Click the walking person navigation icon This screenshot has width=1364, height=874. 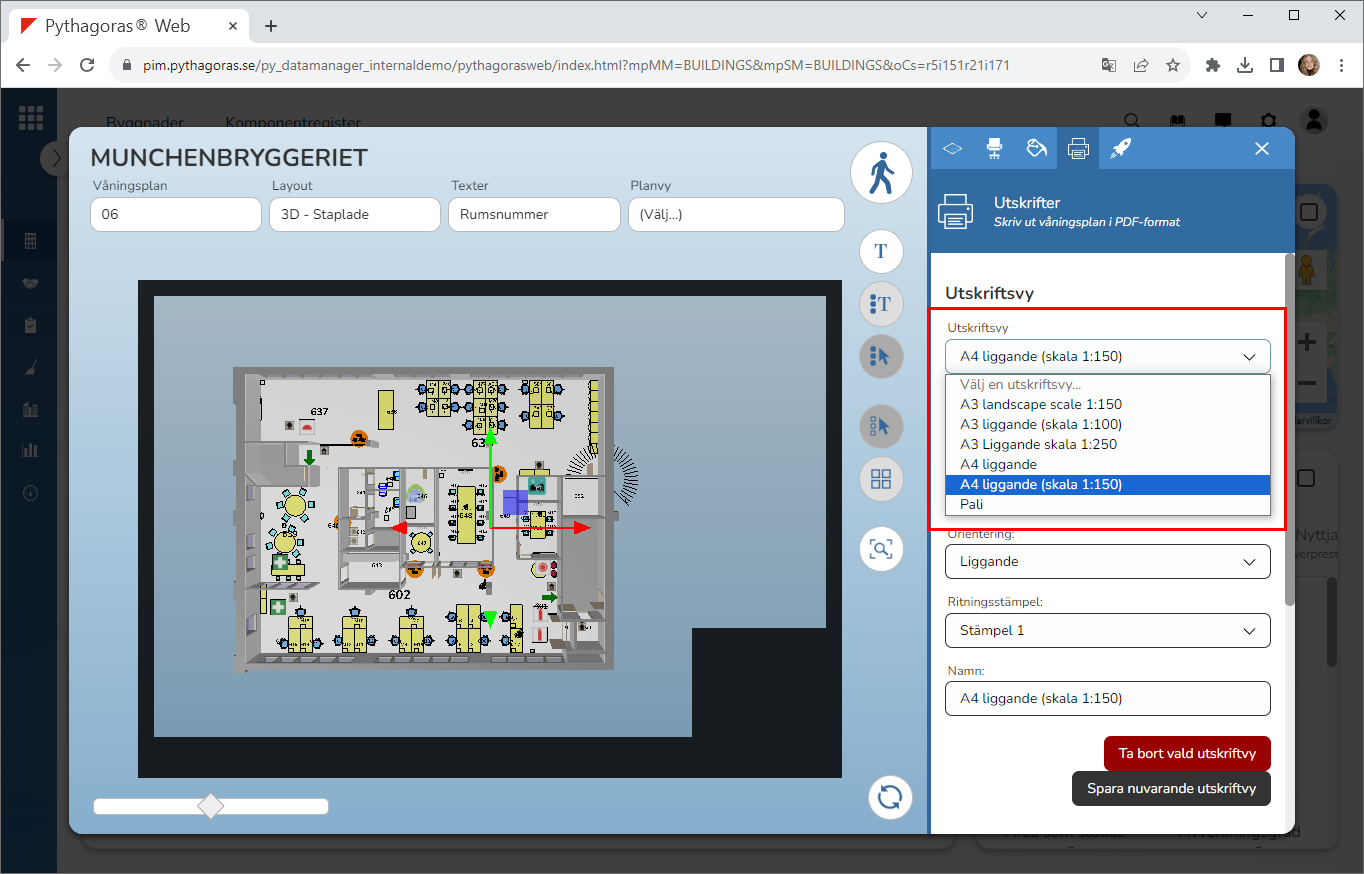881,174
